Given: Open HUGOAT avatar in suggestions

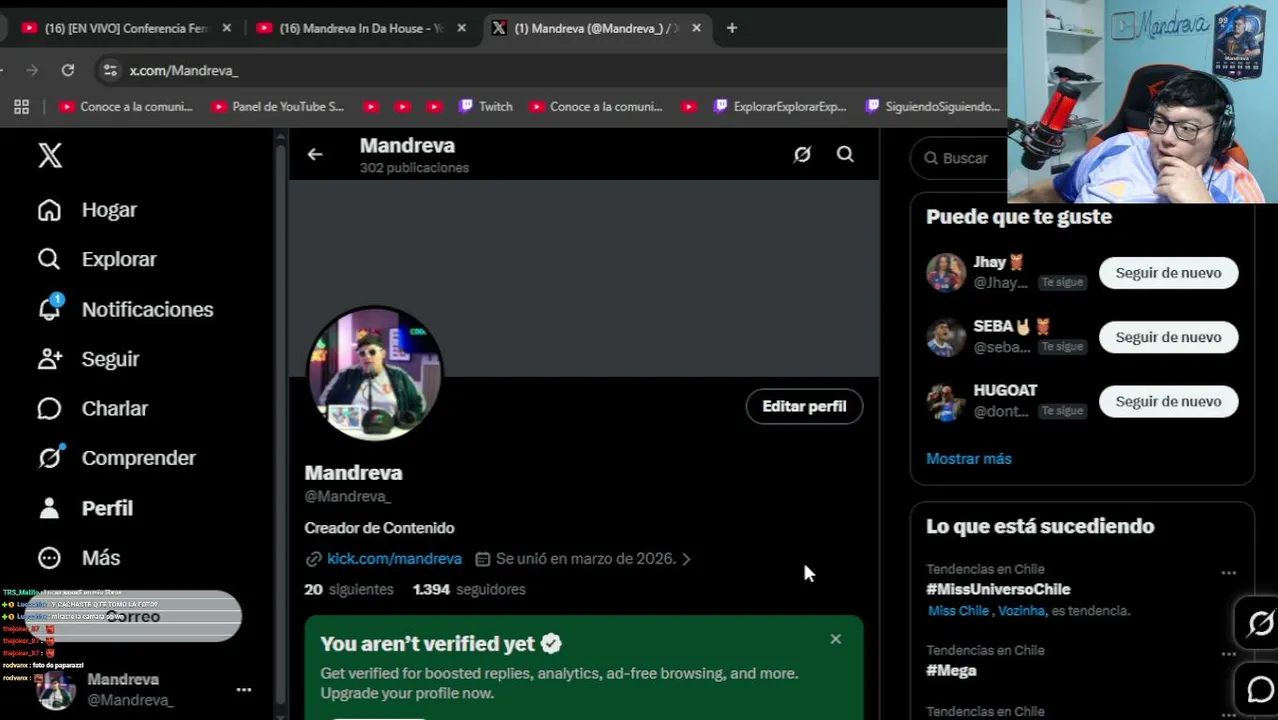Looking at the screenshot, I should click(945, 401).
